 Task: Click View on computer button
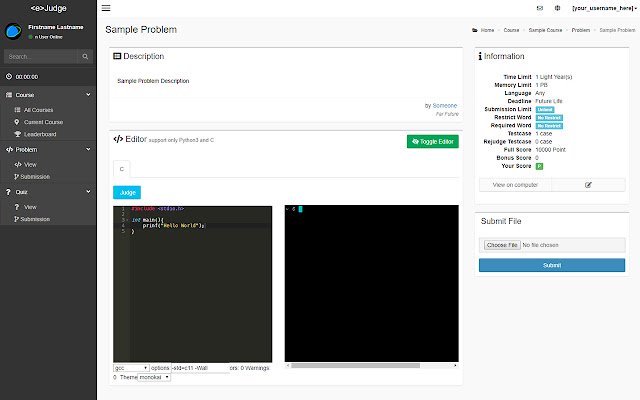pyautogui.click(x=515, y=185)
